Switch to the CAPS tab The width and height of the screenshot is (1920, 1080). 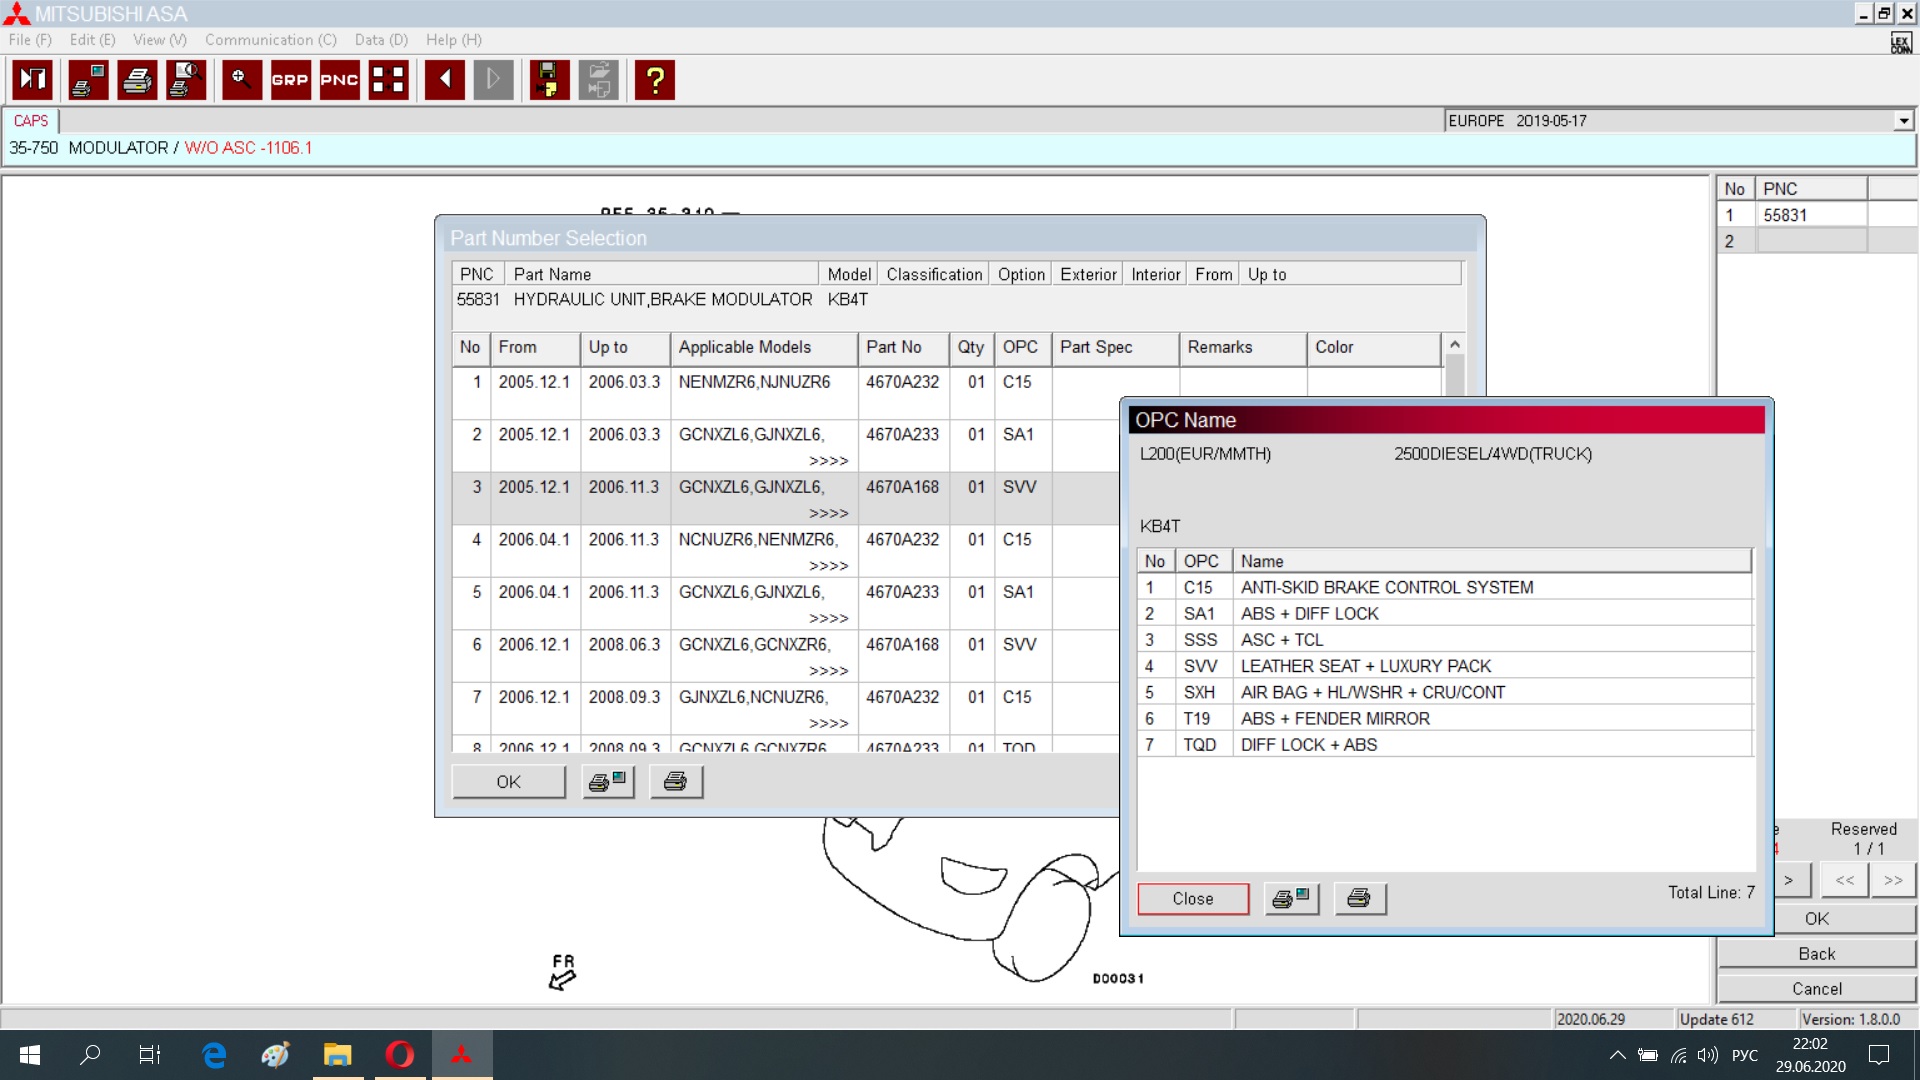(31, 121)
